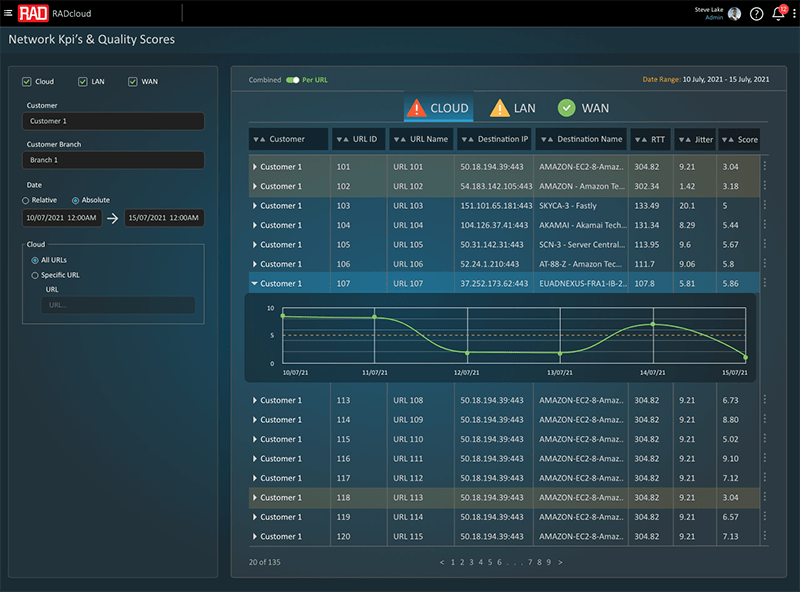
Task: Collapse the expanded URL 107 row
Action: tap(255, 284)
